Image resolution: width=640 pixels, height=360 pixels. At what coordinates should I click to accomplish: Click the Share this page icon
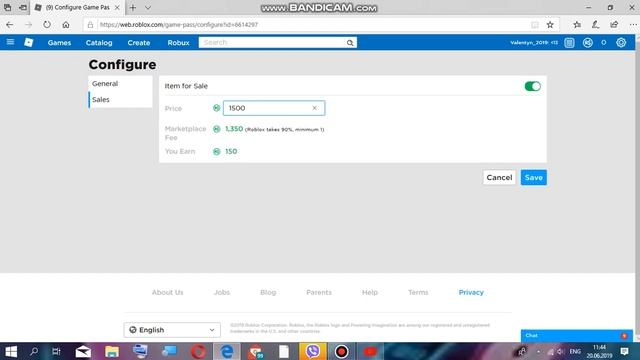614,24
